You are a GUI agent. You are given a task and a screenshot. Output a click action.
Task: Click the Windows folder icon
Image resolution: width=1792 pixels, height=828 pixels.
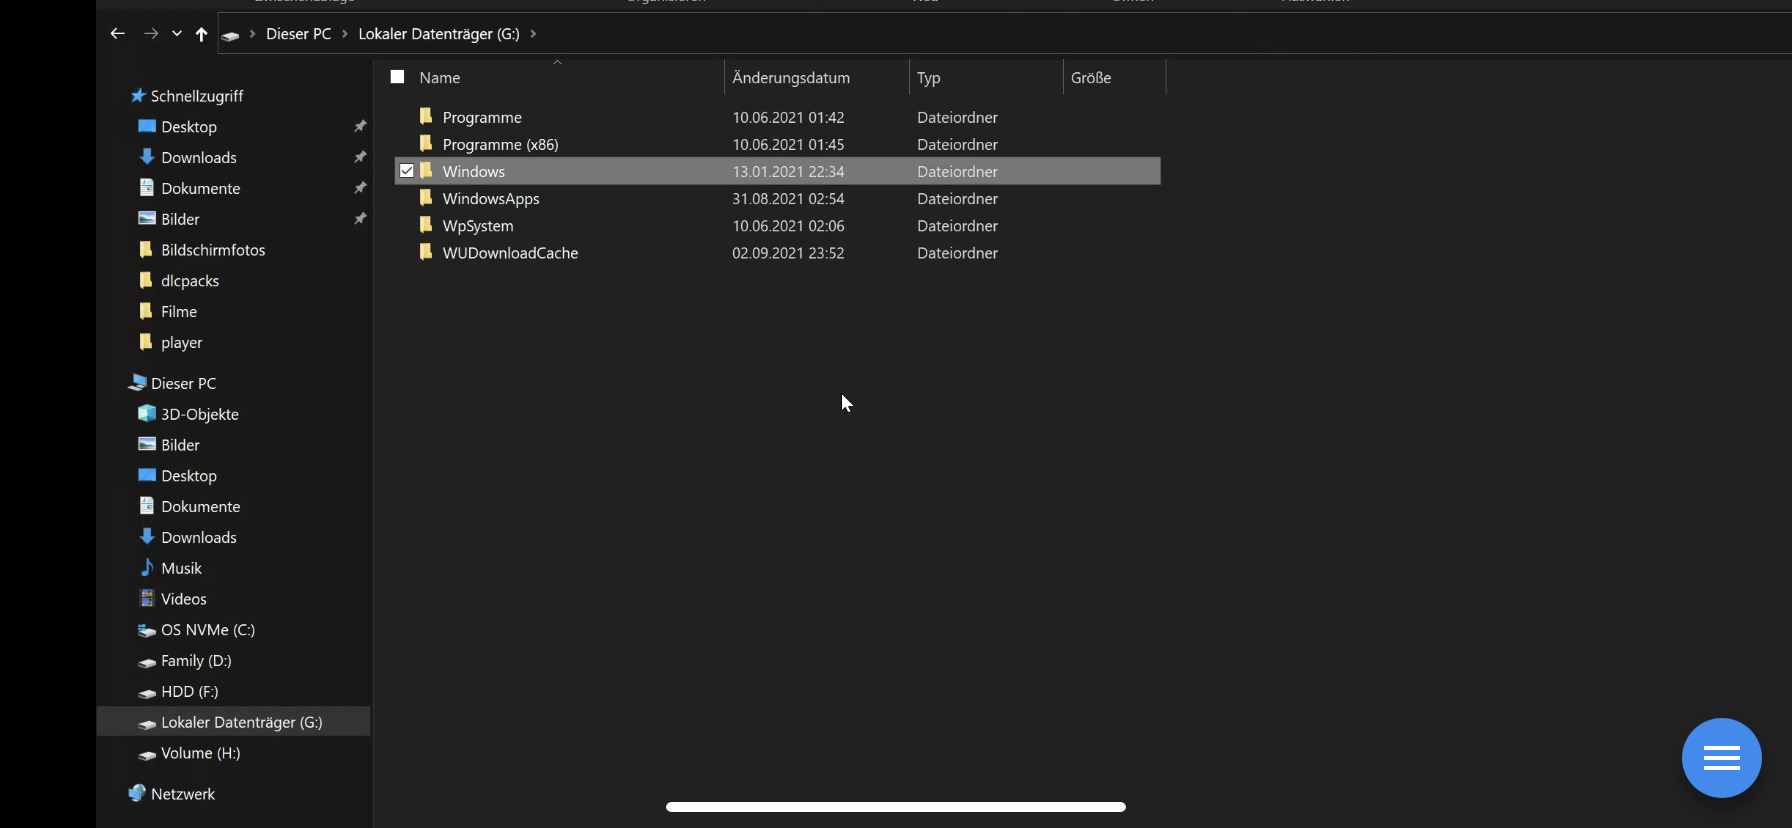pos(426,170)
